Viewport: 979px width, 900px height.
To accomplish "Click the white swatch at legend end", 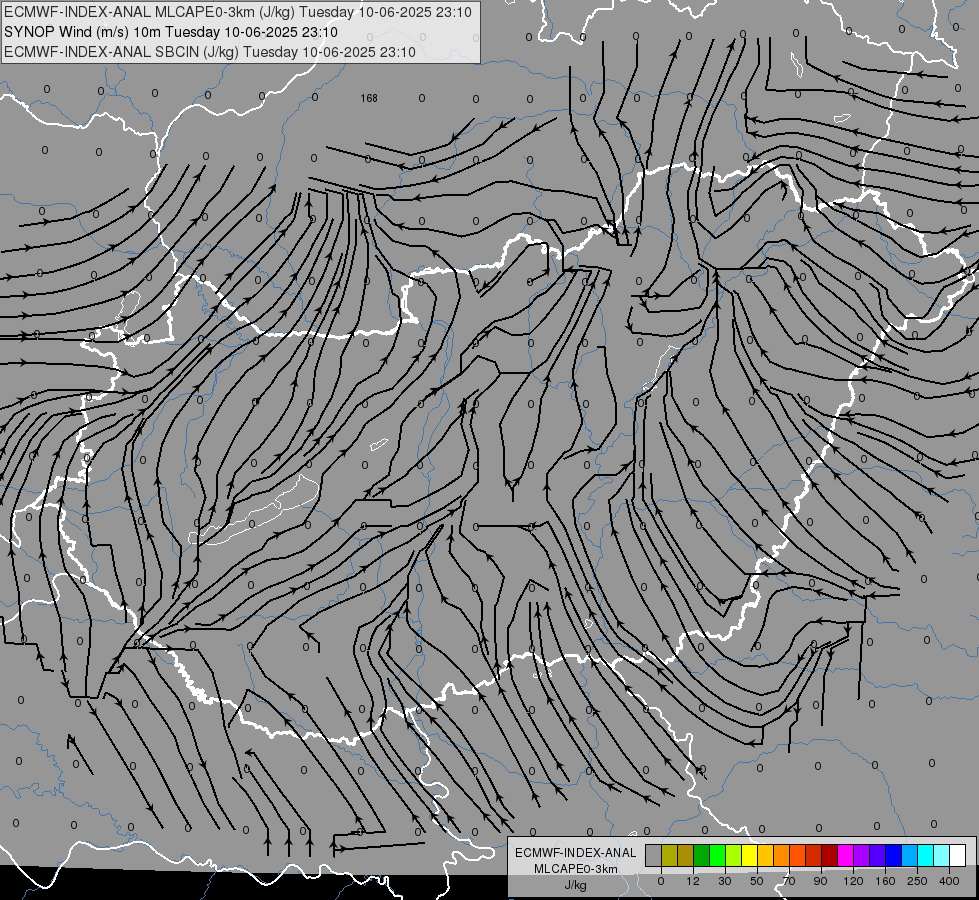I will pos(958,855).
